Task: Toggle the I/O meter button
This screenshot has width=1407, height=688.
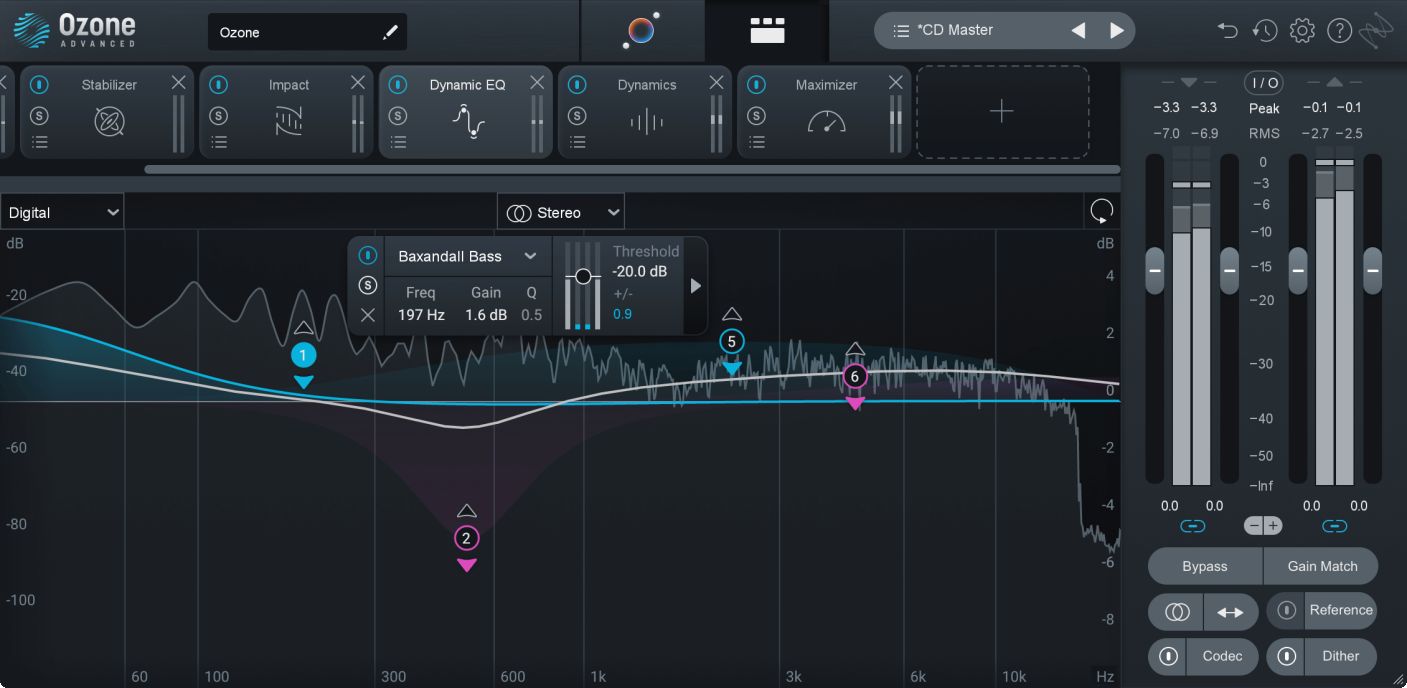Action: 1264,82
